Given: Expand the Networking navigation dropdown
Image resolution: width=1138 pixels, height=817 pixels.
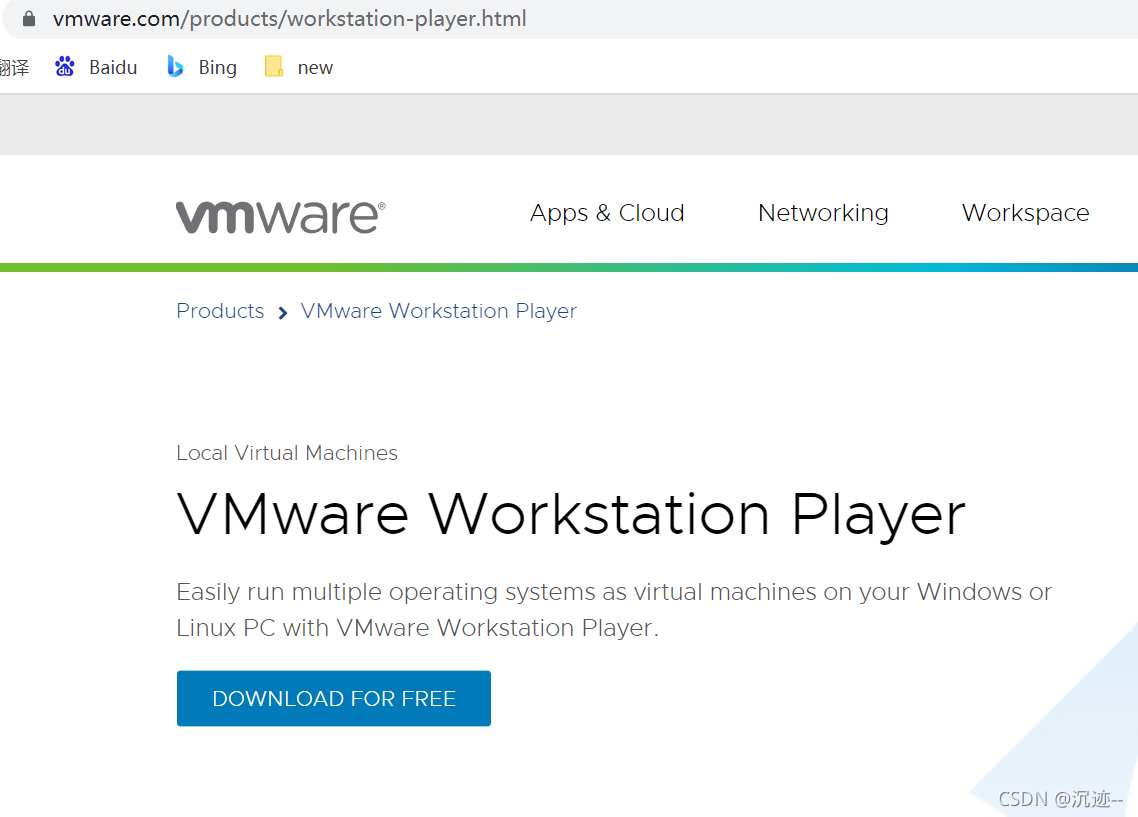Looking at the screenshot, I should [823, 213].
